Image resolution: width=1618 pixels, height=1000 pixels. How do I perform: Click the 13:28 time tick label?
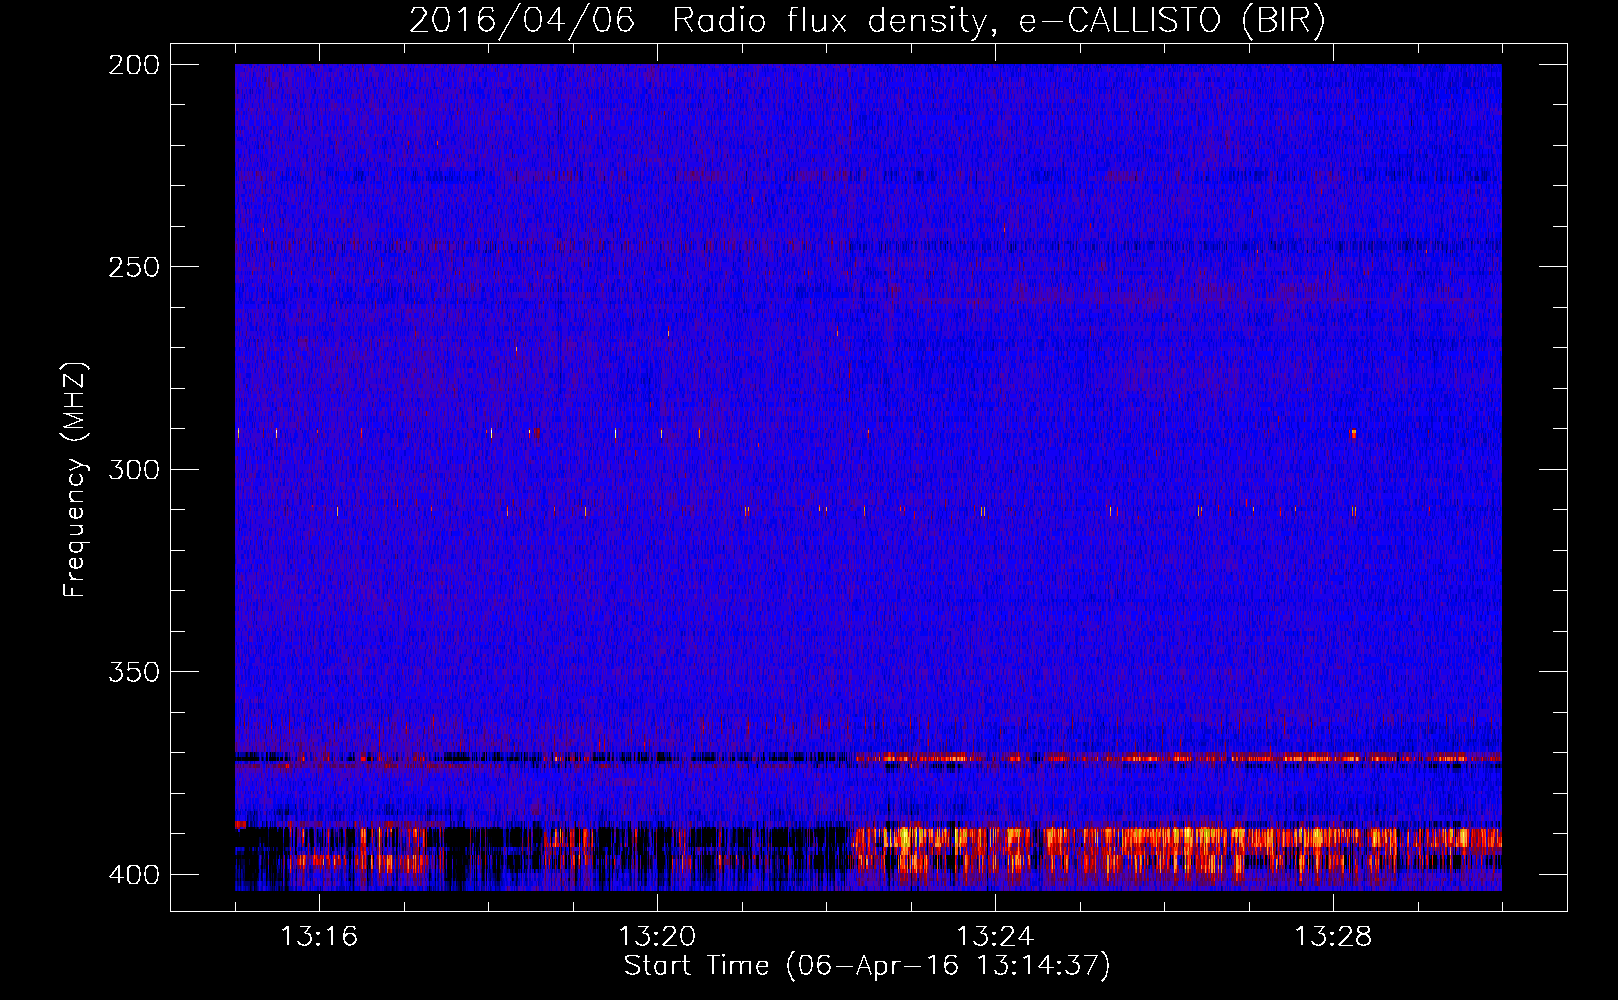(1333, 937)
